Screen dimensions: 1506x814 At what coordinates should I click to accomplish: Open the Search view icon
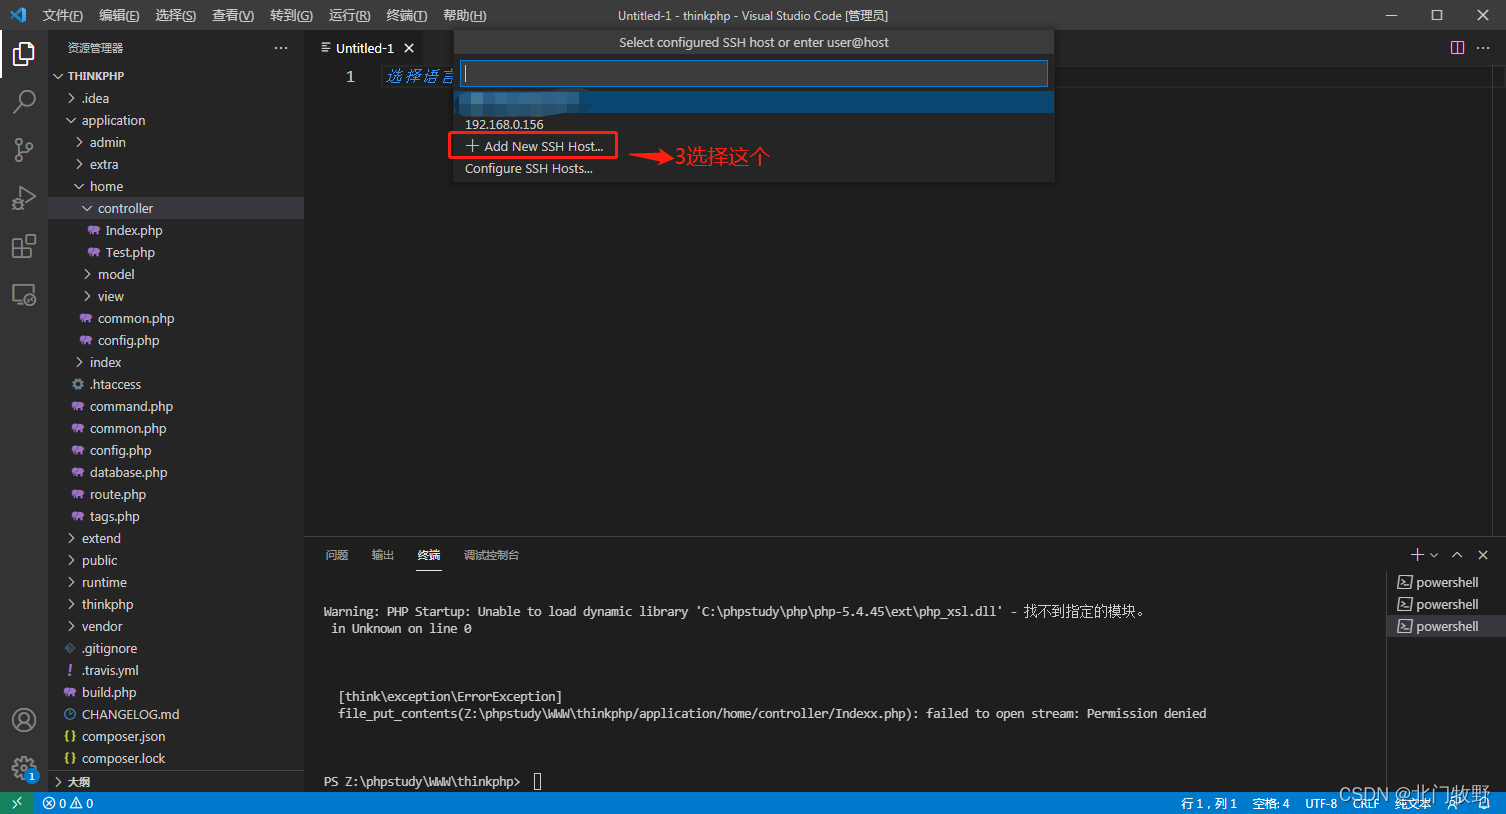click(x=24, y=102)
